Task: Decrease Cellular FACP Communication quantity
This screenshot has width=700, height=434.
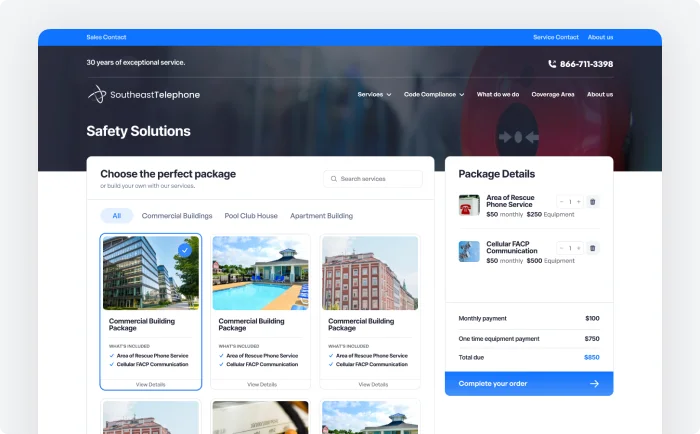Action: pyautogui.click(x=562, y=248)
